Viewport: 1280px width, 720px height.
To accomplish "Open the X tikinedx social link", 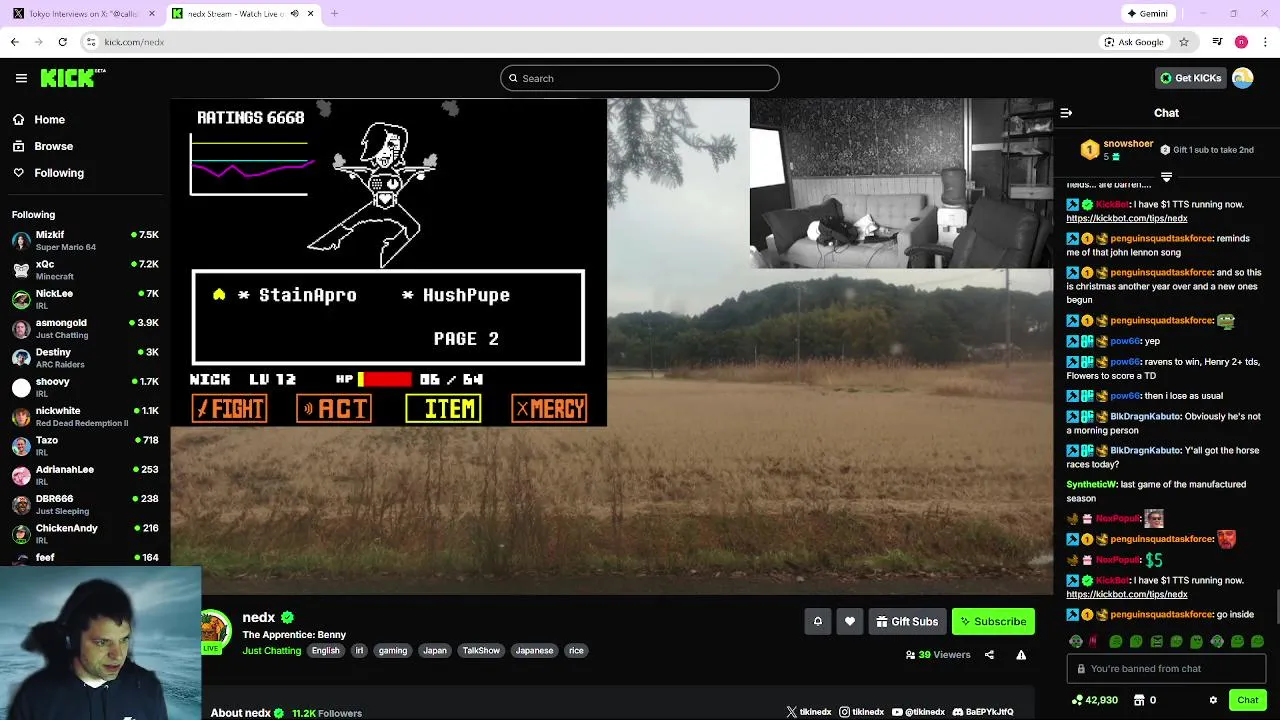I will click(x=808, y=712).
